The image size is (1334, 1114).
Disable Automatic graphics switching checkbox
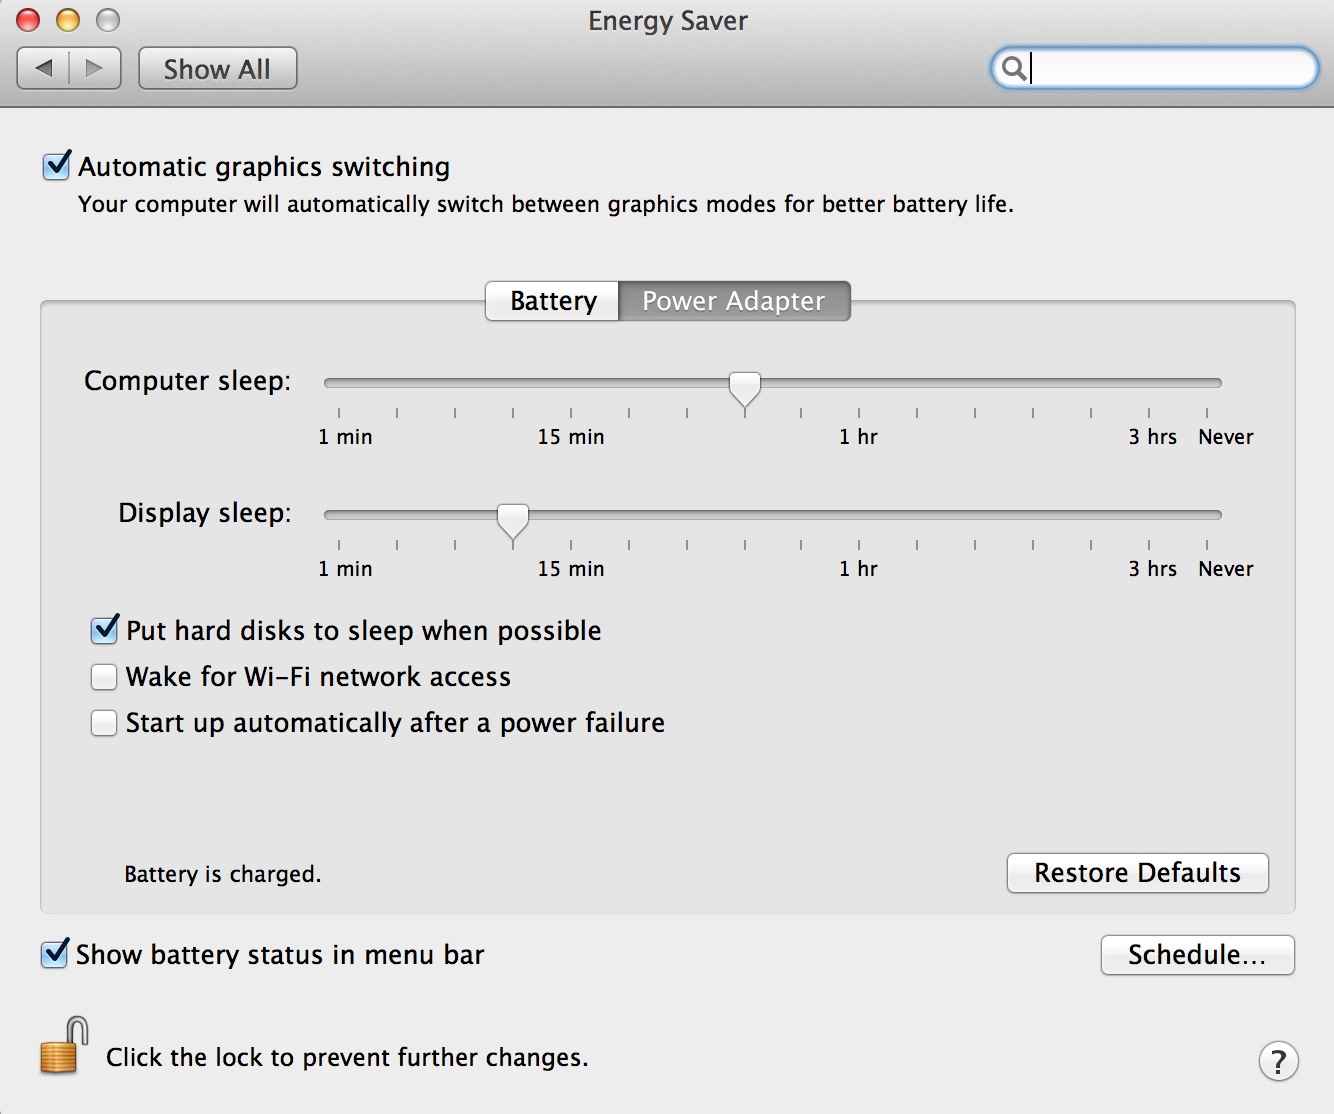57,166
